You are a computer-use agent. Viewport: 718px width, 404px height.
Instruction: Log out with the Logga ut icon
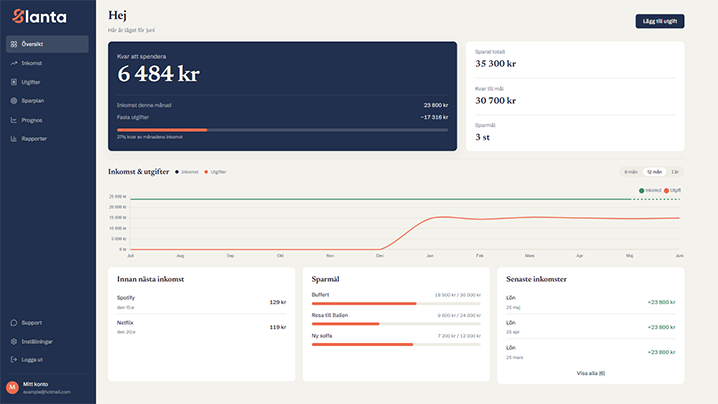point(14,360)
